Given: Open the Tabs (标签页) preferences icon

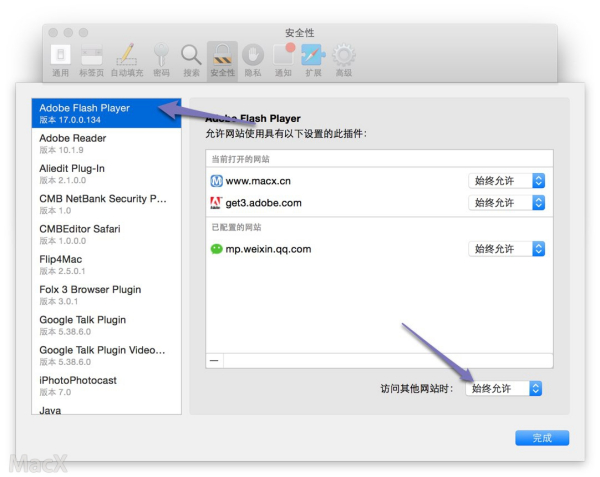Looking at the screenshot, I should tap(91, 60).
